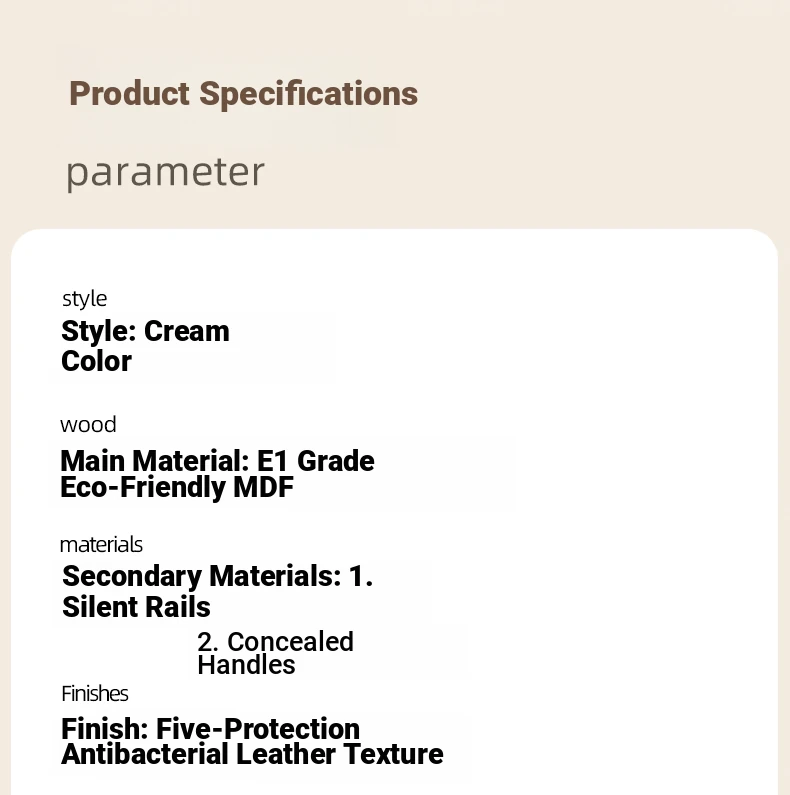This screenshot has width=790, height=795.
Task: Click the small wood label
Action: (x=88, y=424)
